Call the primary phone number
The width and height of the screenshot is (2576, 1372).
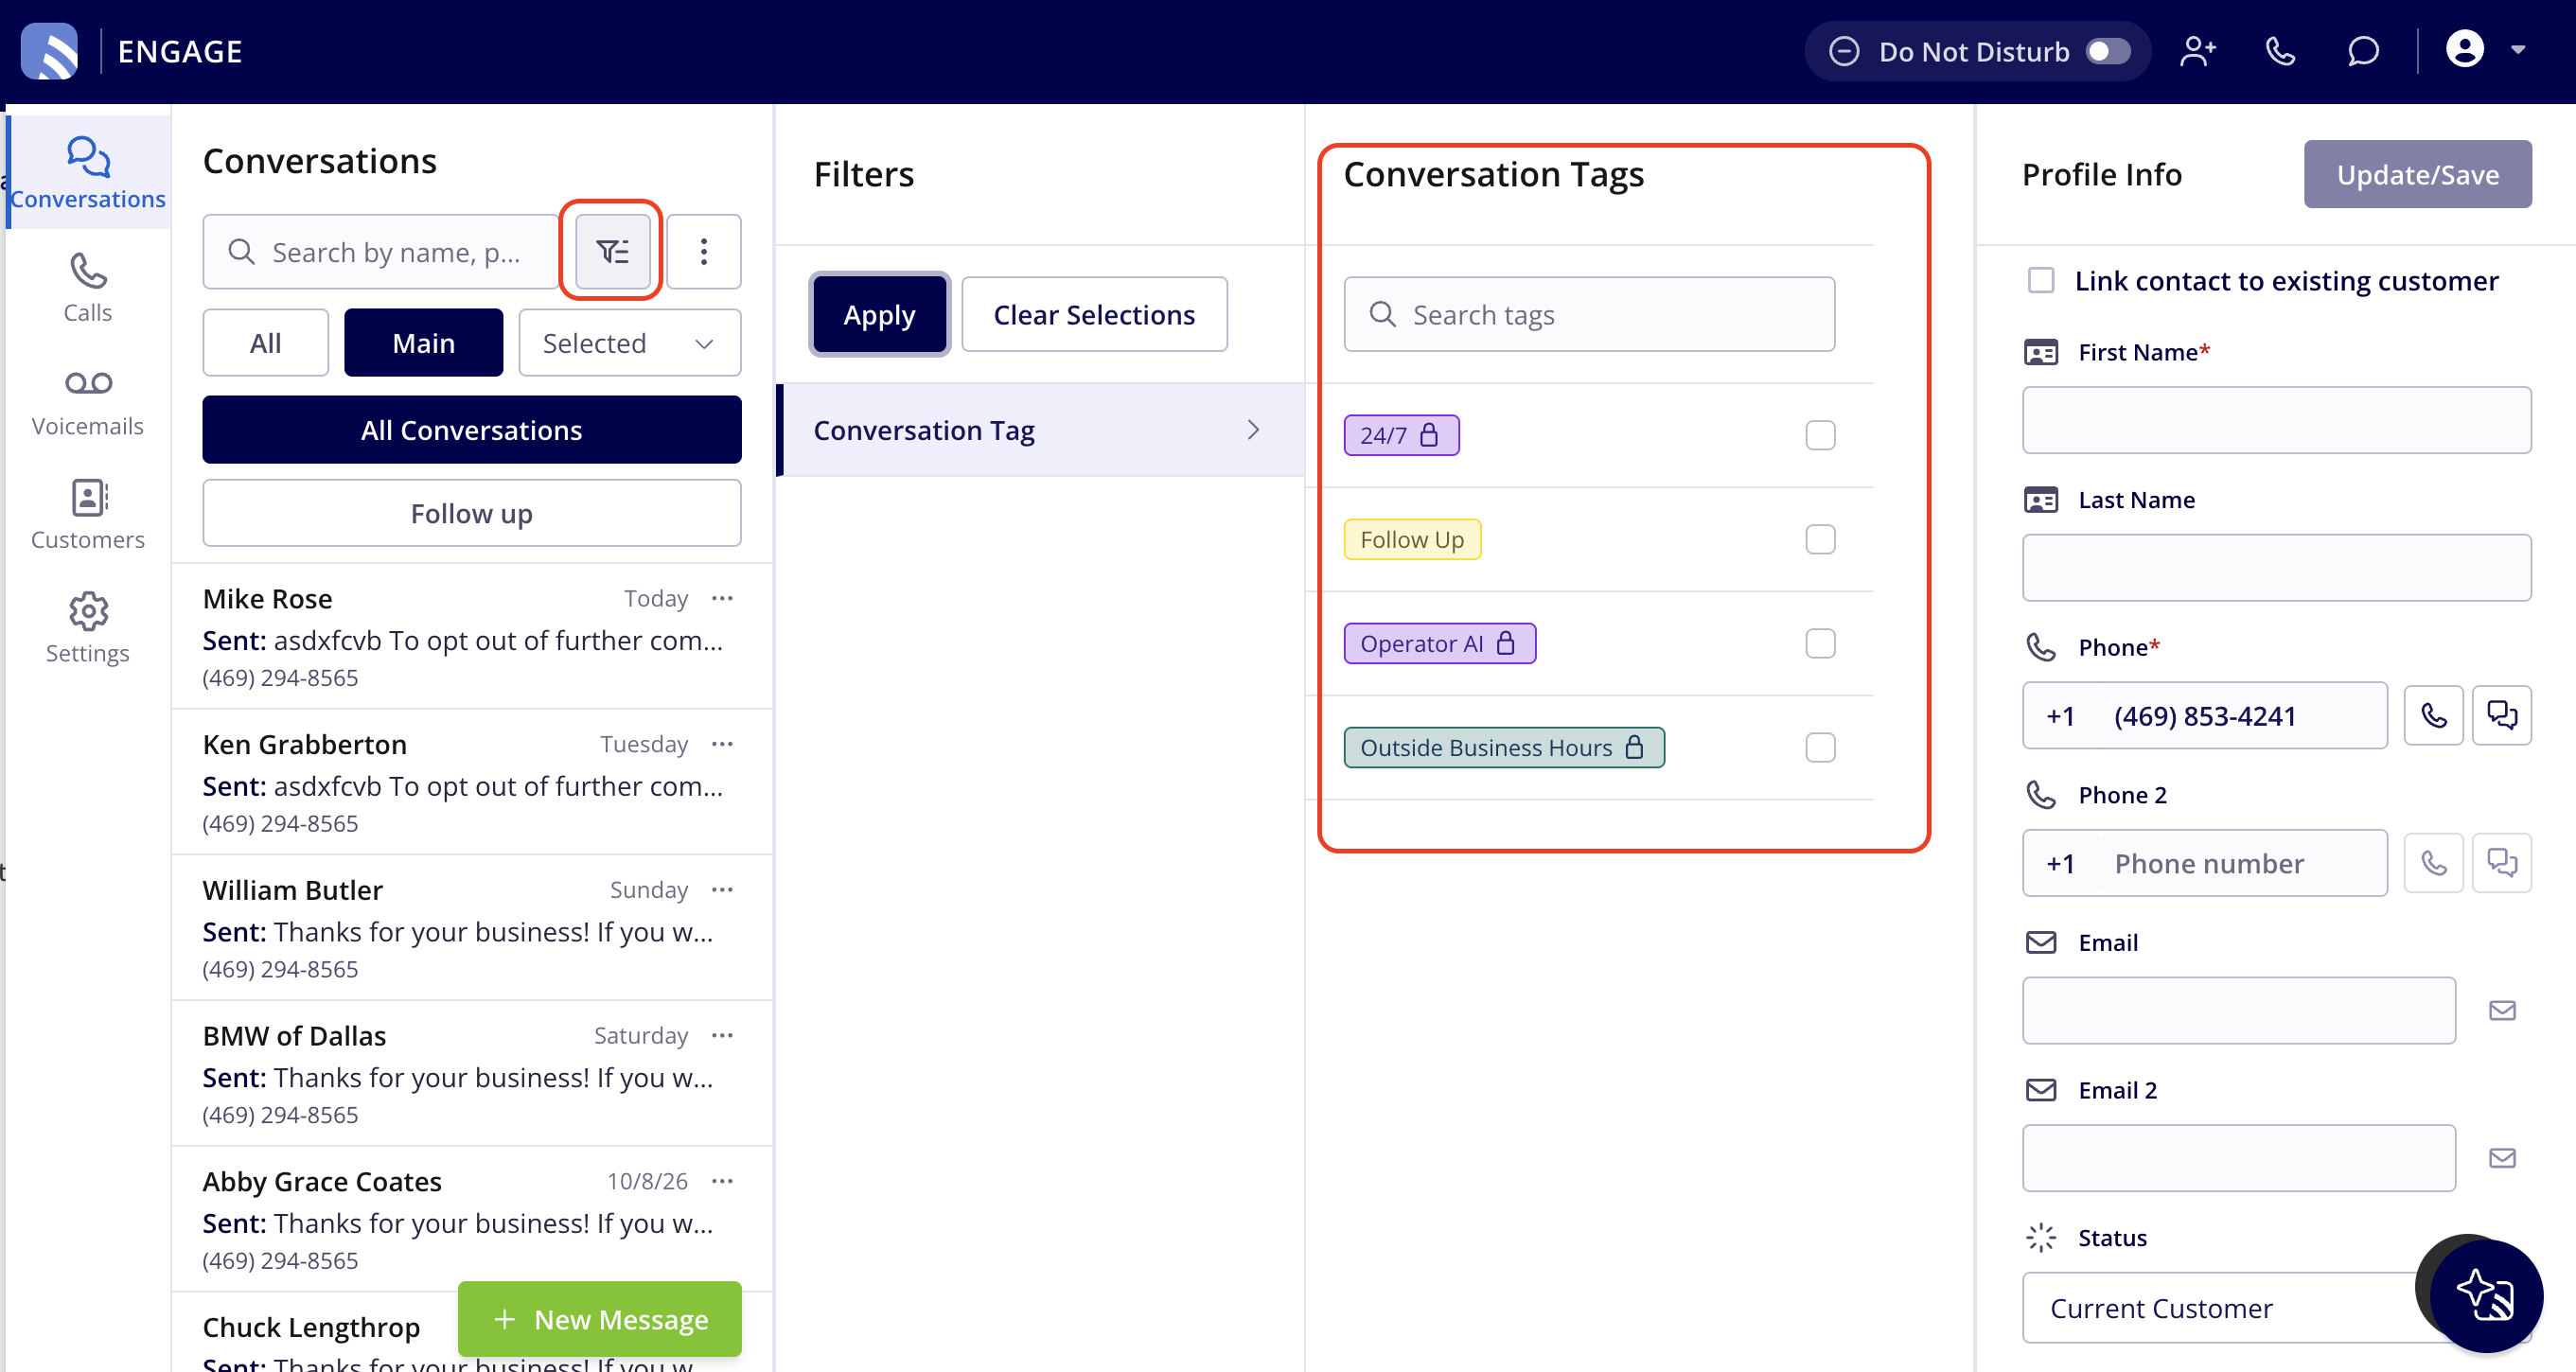point(2433,715)
